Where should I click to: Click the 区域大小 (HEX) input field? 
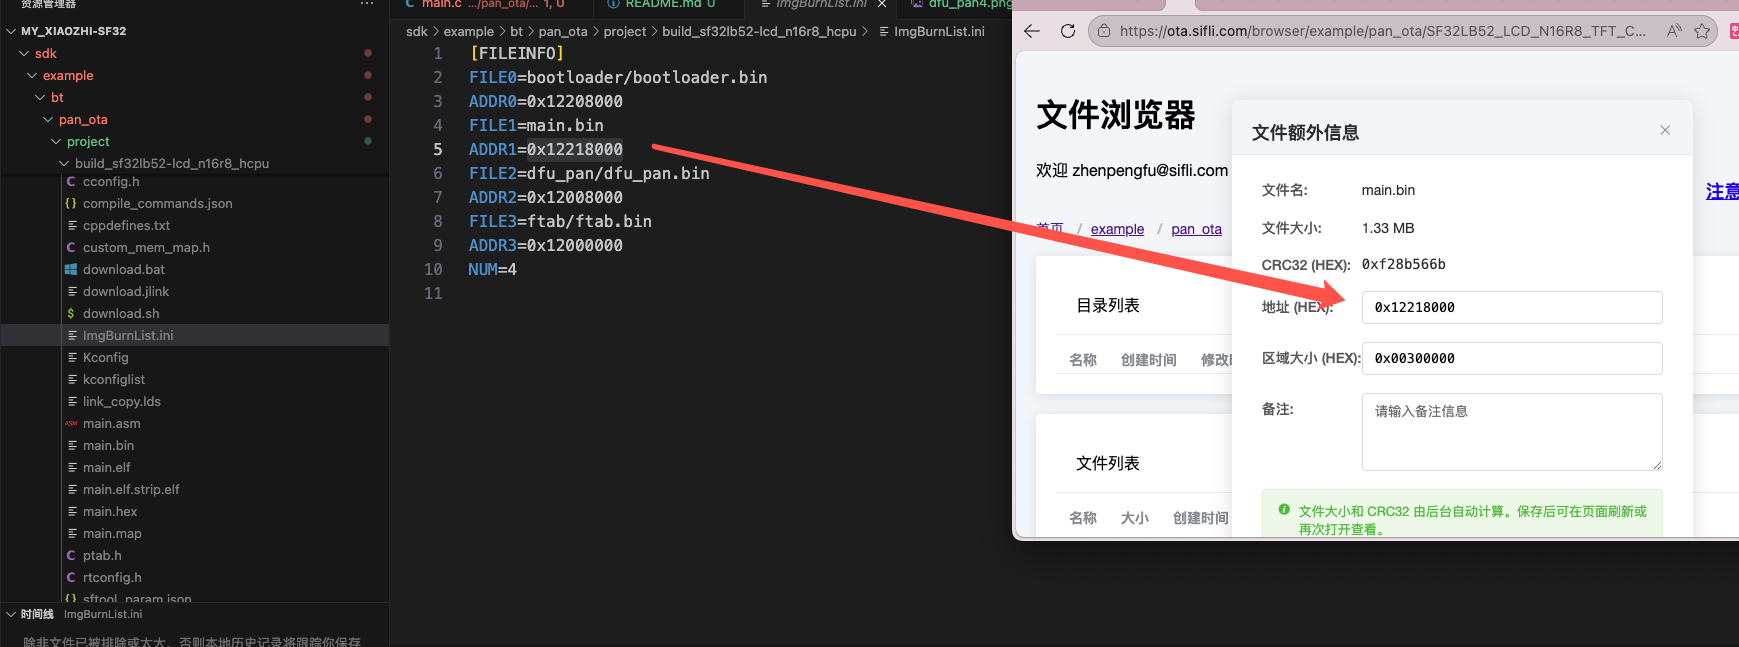coord(1511,358)
